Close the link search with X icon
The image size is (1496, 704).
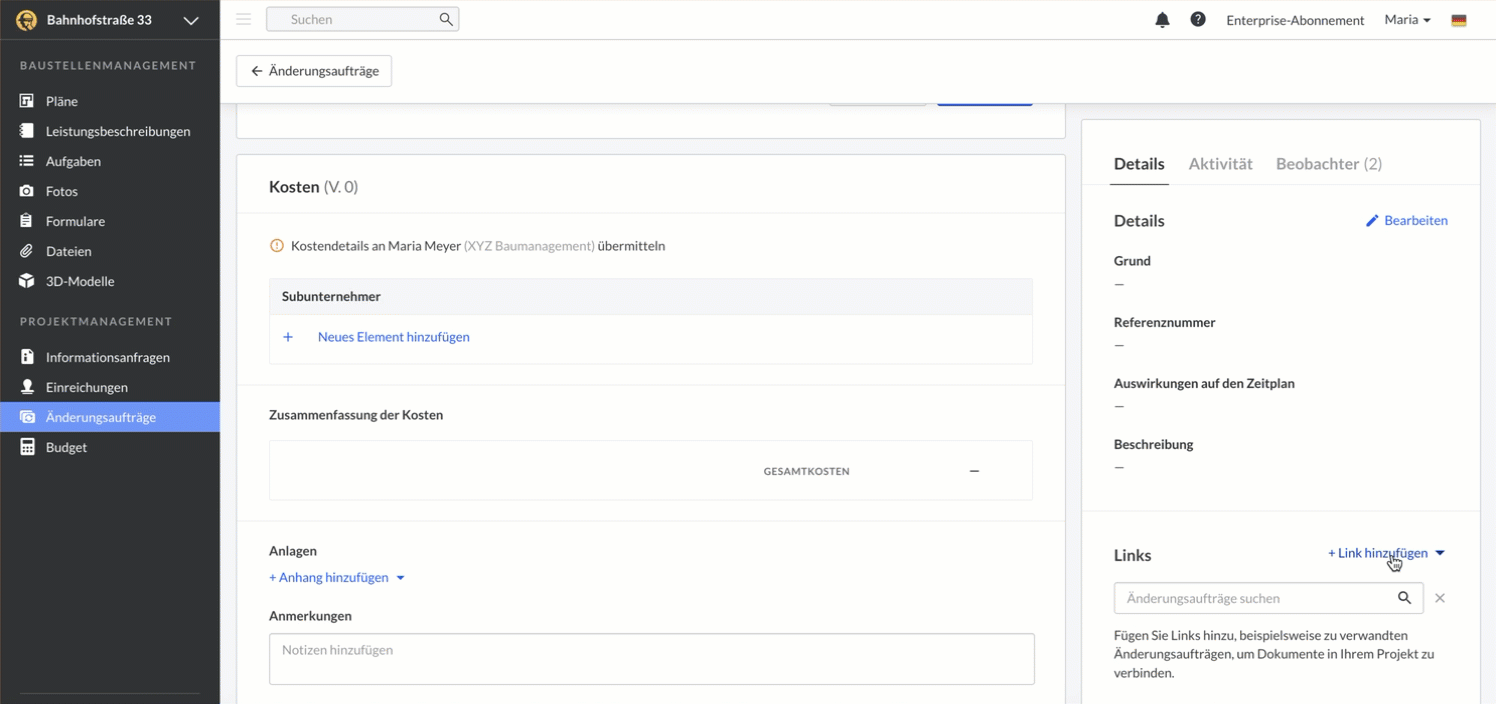point(1440,598)
